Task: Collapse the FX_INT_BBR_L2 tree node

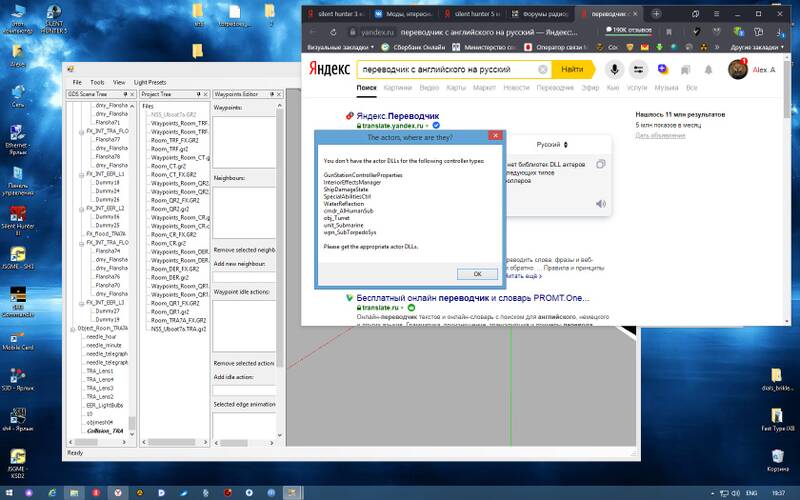Action: [x=81, y=209]
